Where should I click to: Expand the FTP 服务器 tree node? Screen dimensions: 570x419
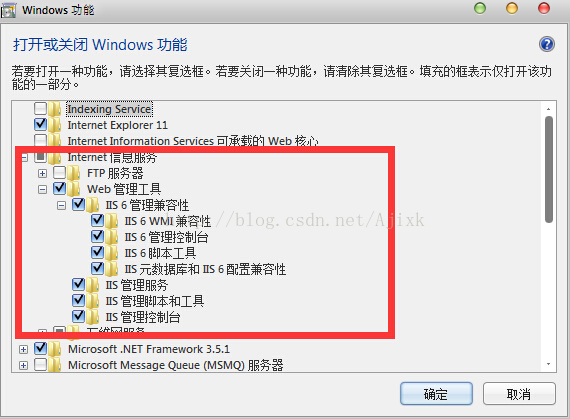tap(43, 173)
